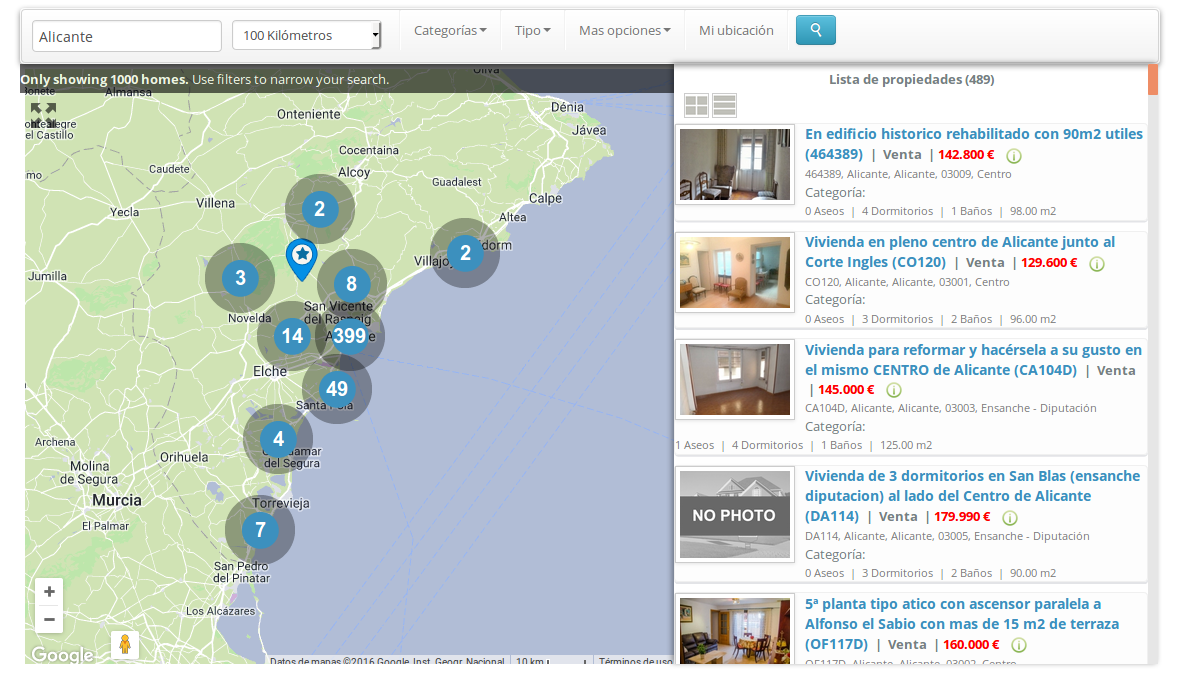Viewport: 1184px width, 678px height.
Task: Click the Alicante location search field
Action: tap(127, 36)
